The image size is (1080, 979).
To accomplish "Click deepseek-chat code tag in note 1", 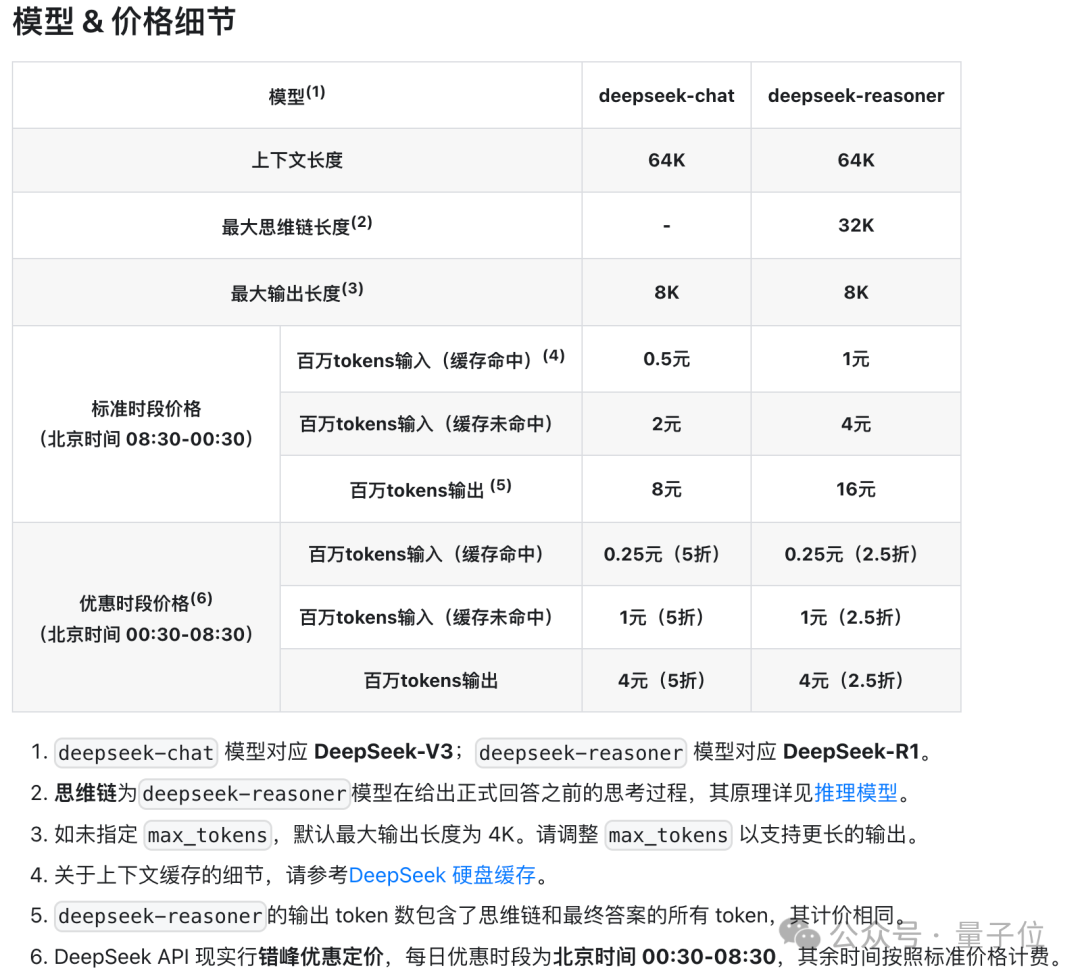I will pyautogui.click(x=136, y=752).
